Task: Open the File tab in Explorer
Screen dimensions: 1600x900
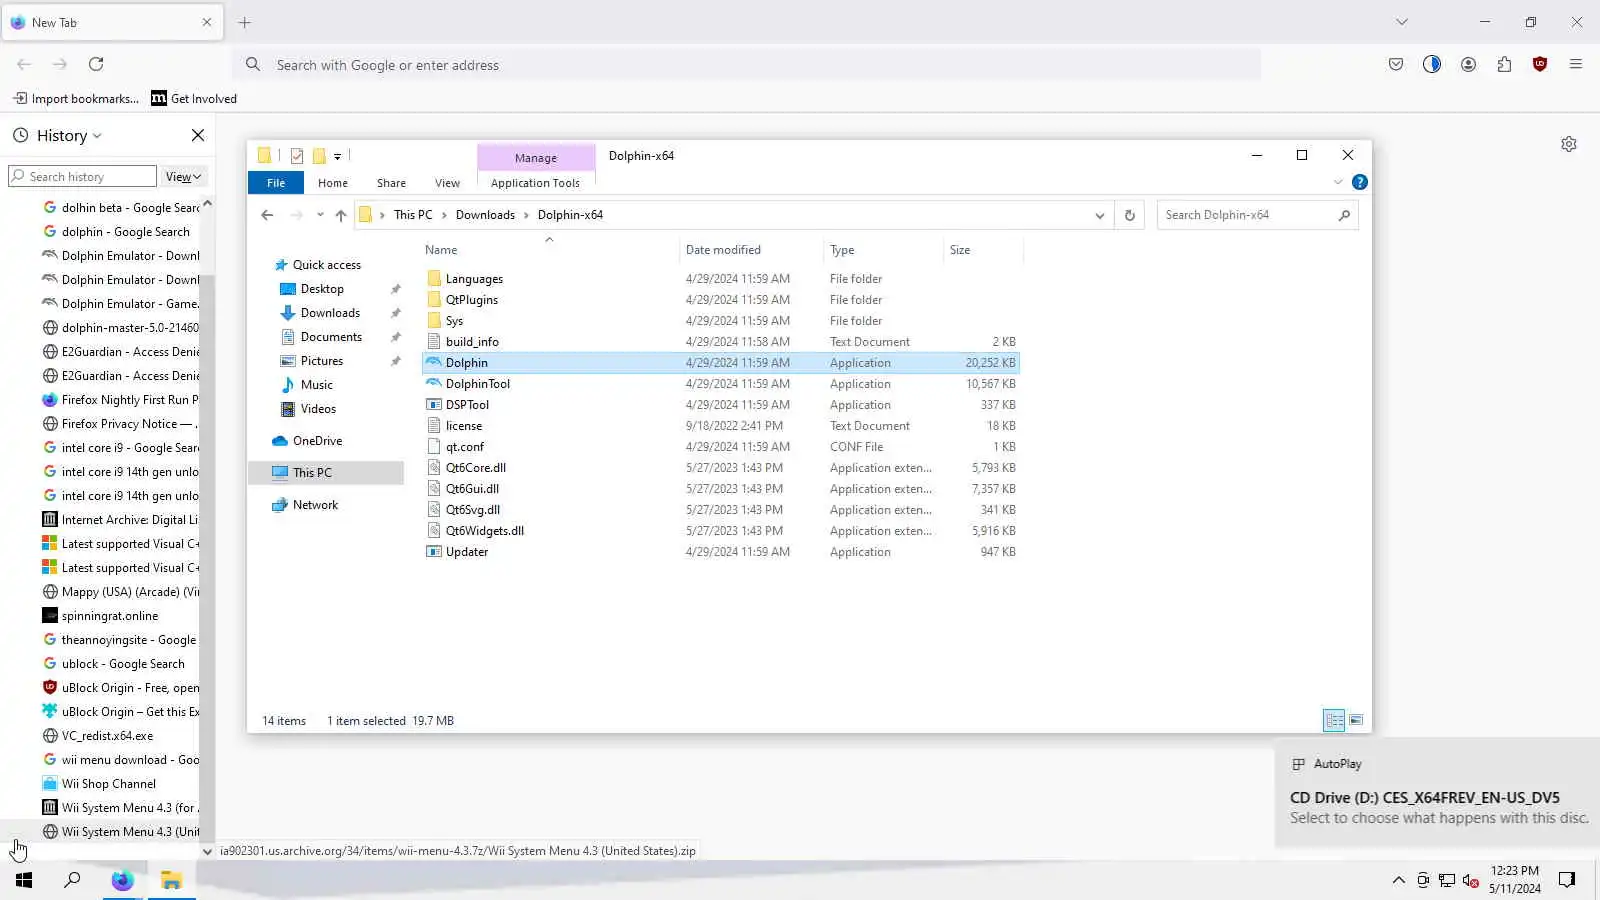Action: pyautogui.click(x=276, y=183)
